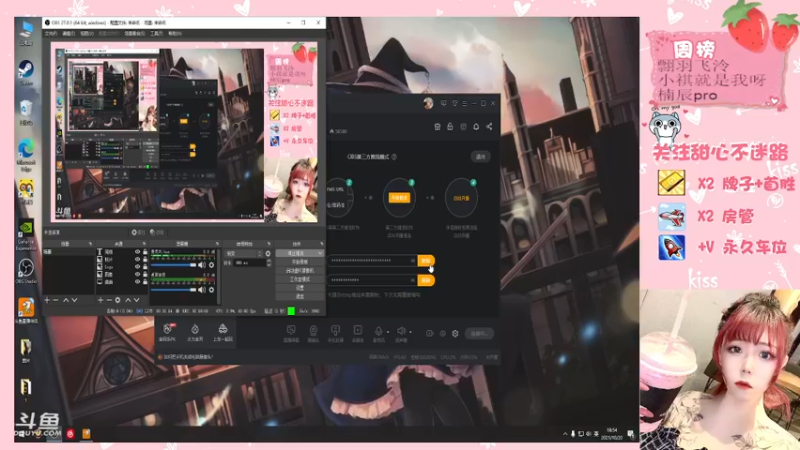Click help icon beside OBS第三方推流模式
The height and width of the screenshot is (450, 800).
(394, 157)
